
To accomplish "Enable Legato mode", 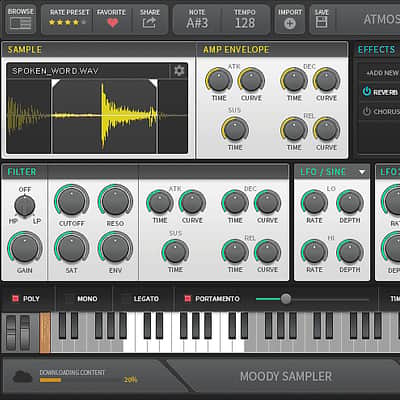I will point(125,299).
